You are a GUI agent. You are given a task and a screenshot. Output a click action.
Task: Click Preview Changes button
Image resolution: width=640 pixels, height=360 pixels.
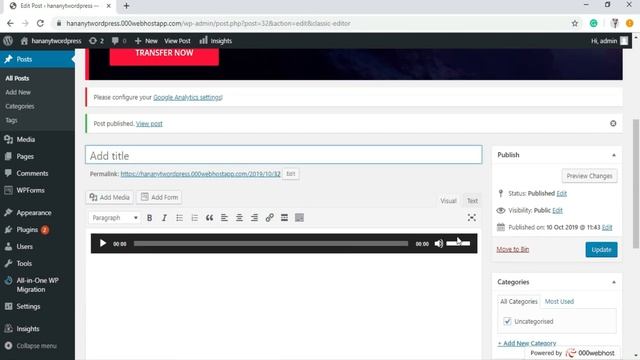tap(589, 176)
